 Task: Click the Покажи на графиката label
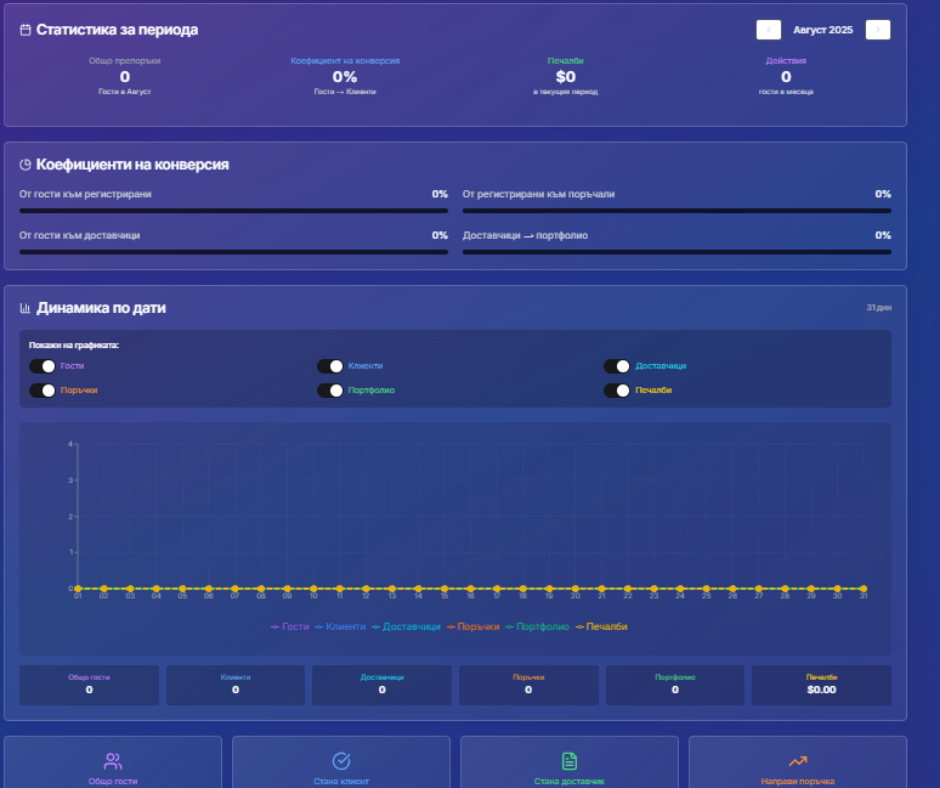point(74,345)
